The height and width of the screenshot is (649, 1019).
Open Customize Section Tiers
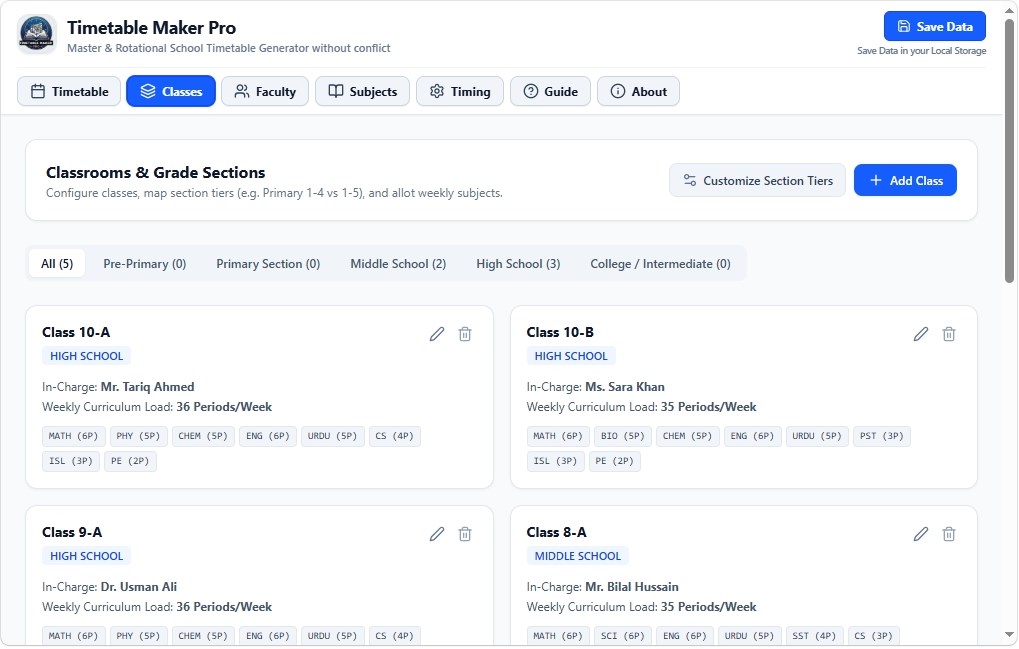pyautogui.click(x=757, y=181)
